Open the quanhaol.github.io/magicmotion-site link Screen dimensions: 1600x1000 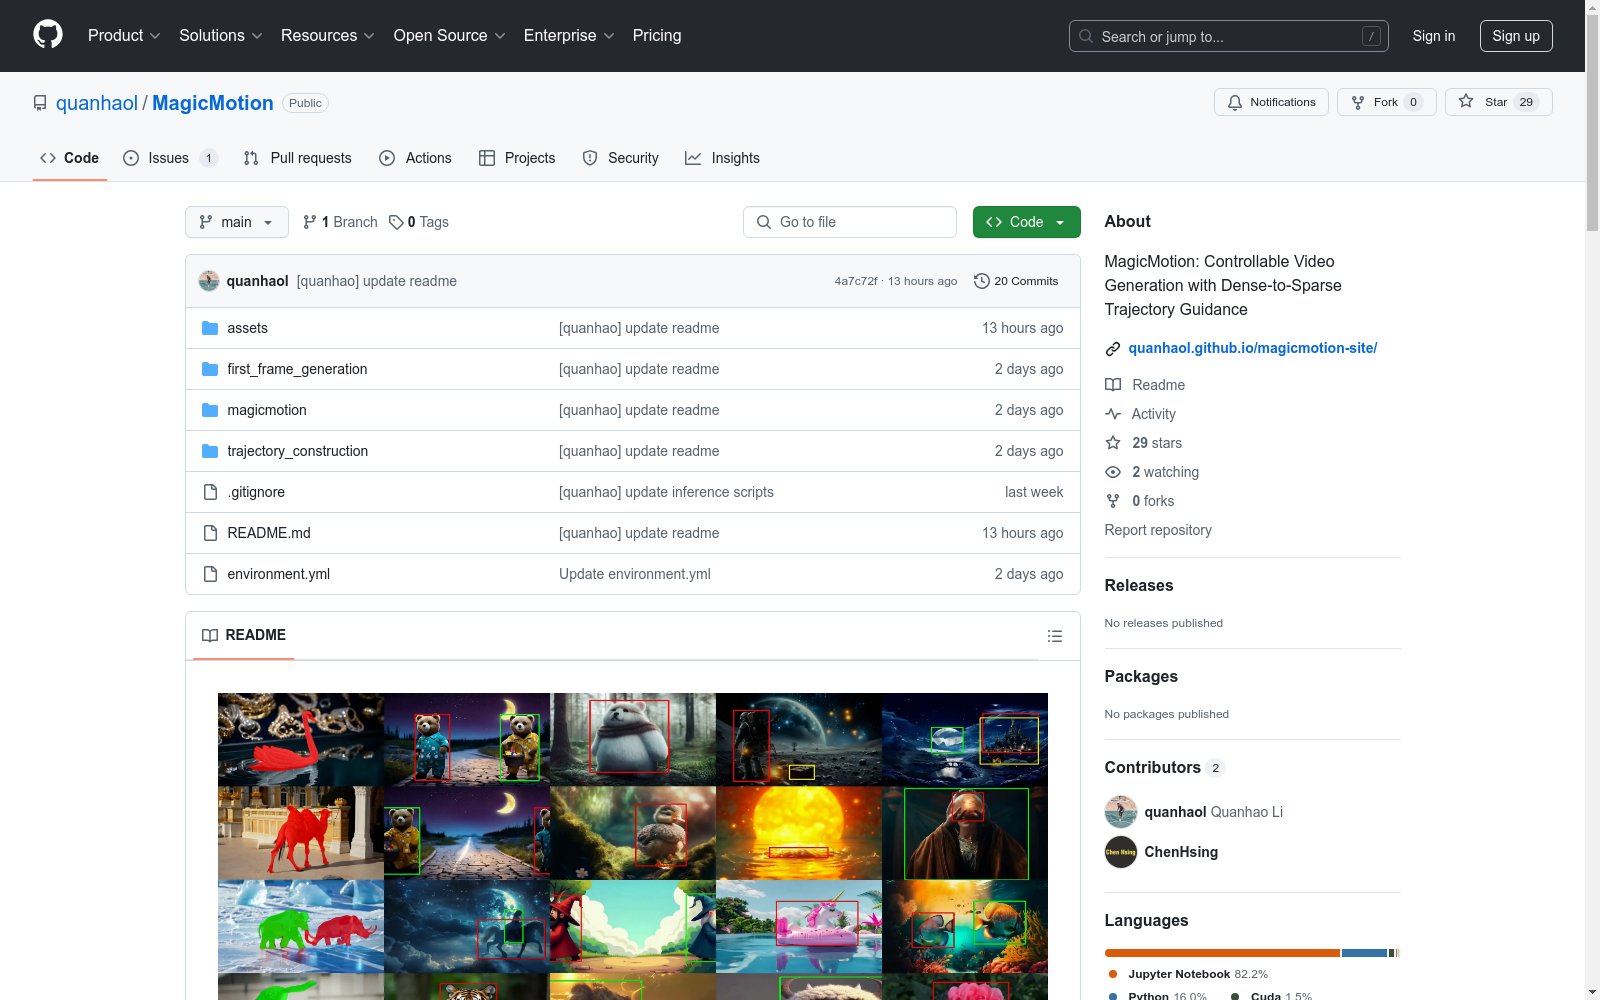pos(1253,348)
